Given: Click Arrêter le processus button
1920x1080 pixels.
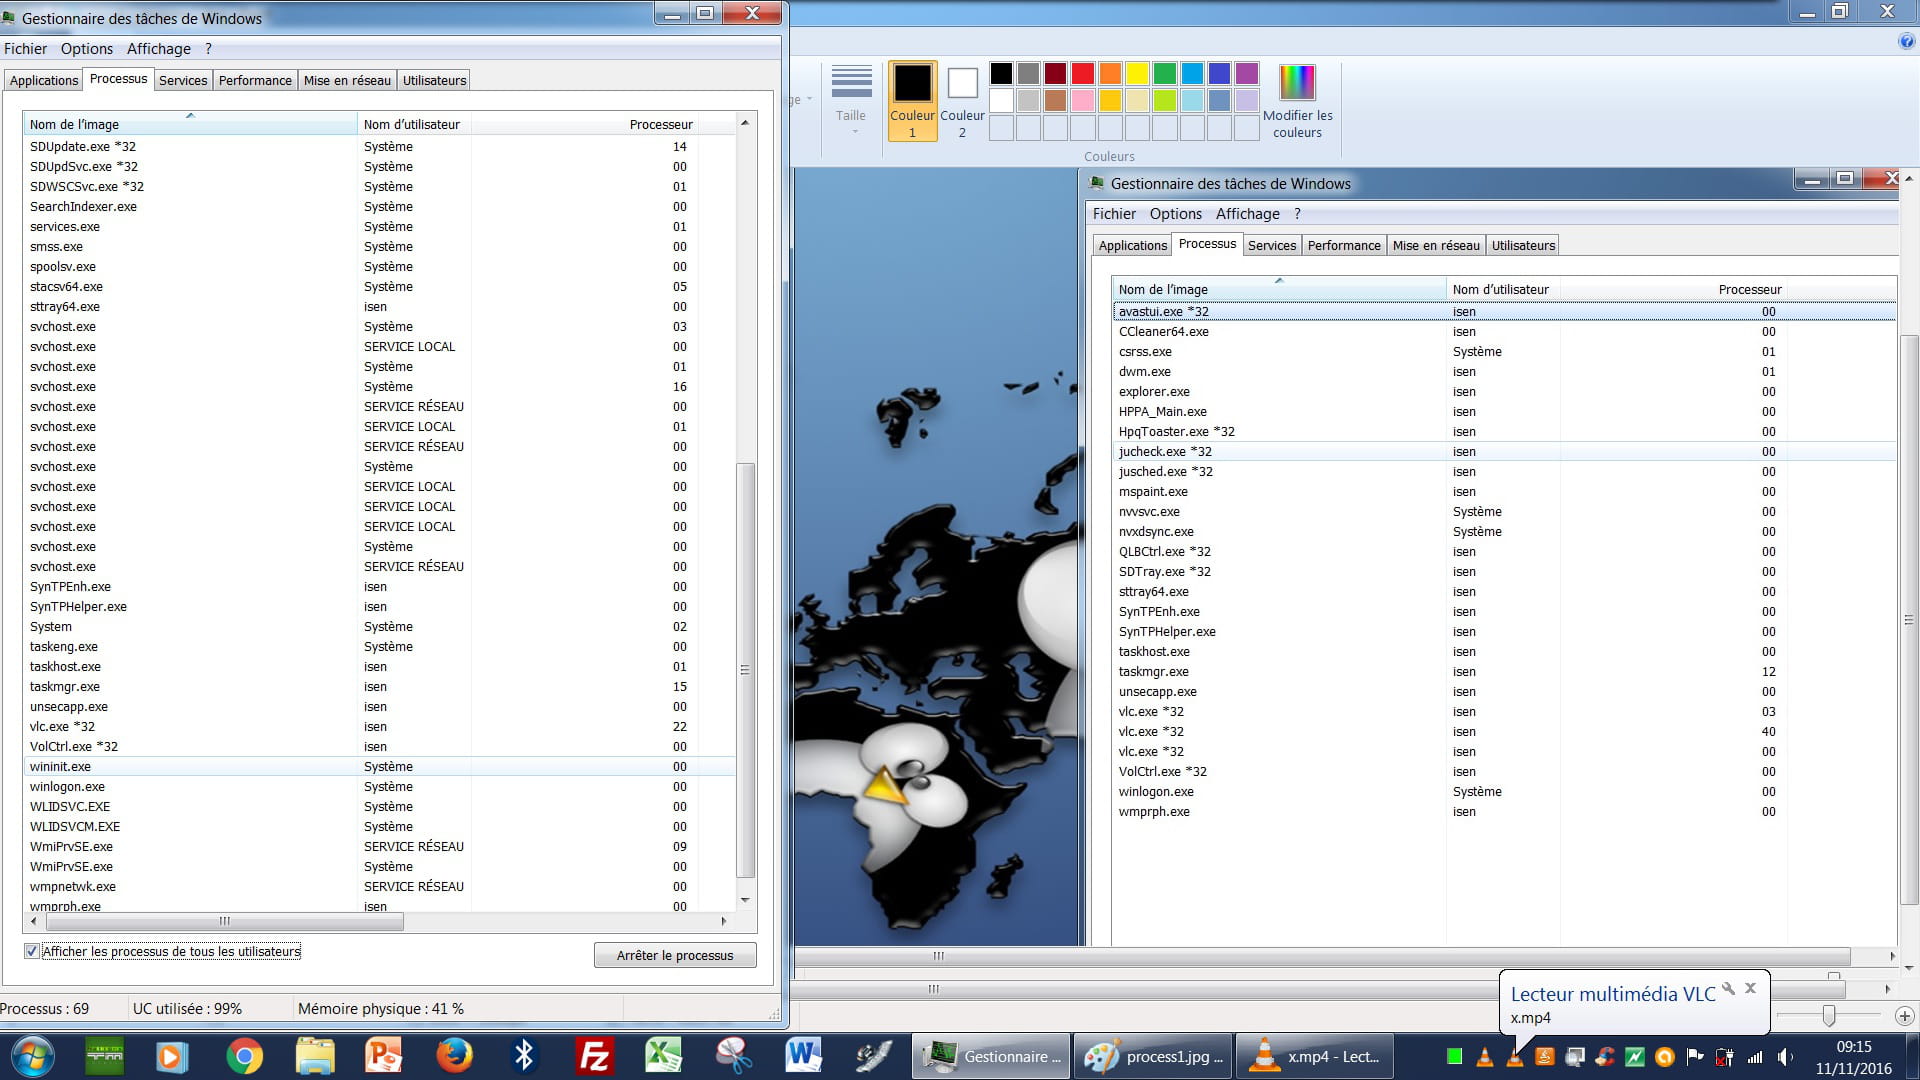Looking at the screenshot, I should coord(675,955).
